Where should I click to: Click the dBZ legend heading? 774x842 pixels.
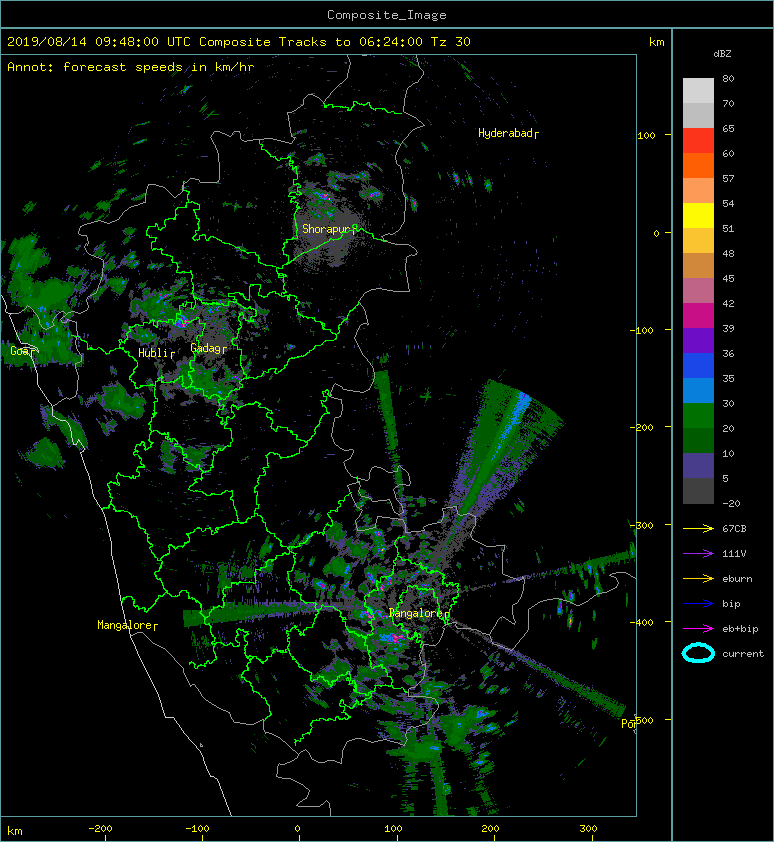click(722, 54)
